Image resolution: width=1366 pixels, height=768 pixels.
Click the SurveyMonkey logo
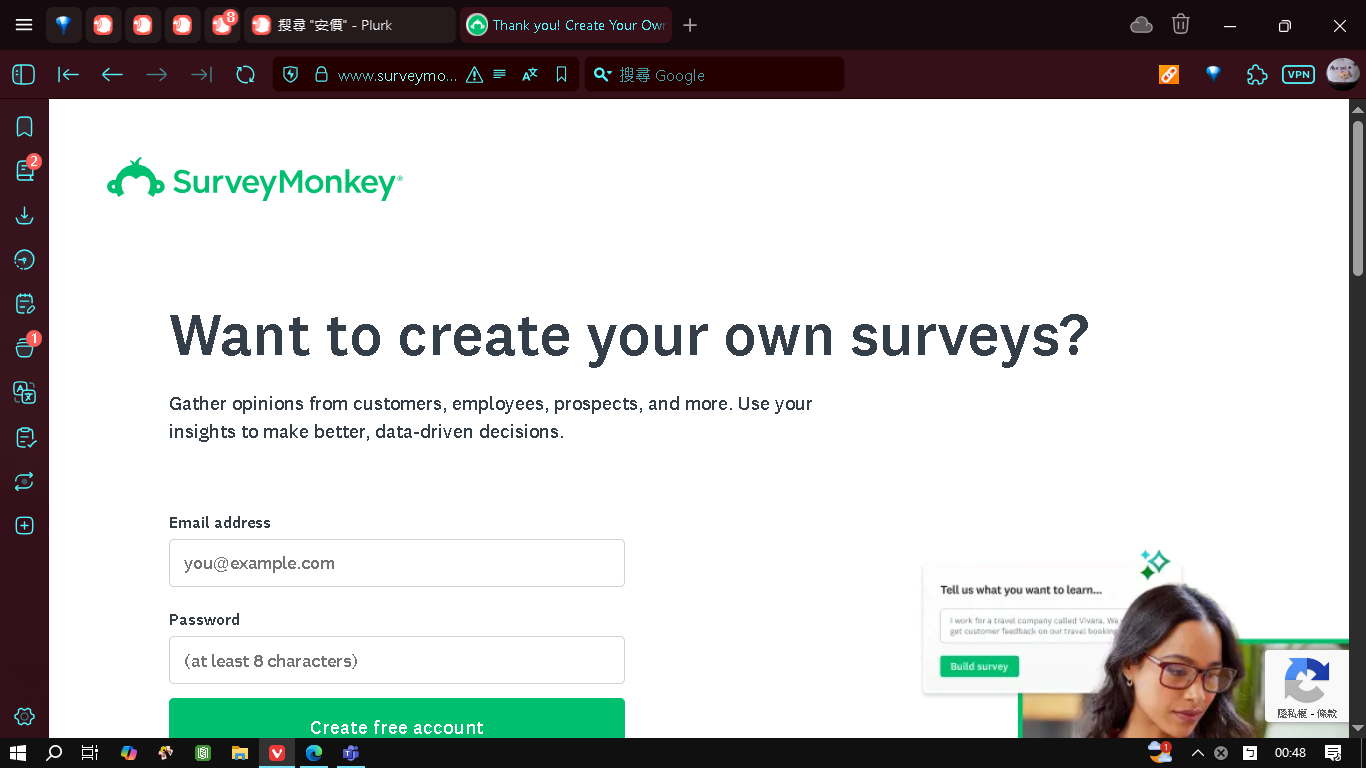(255, 180)
